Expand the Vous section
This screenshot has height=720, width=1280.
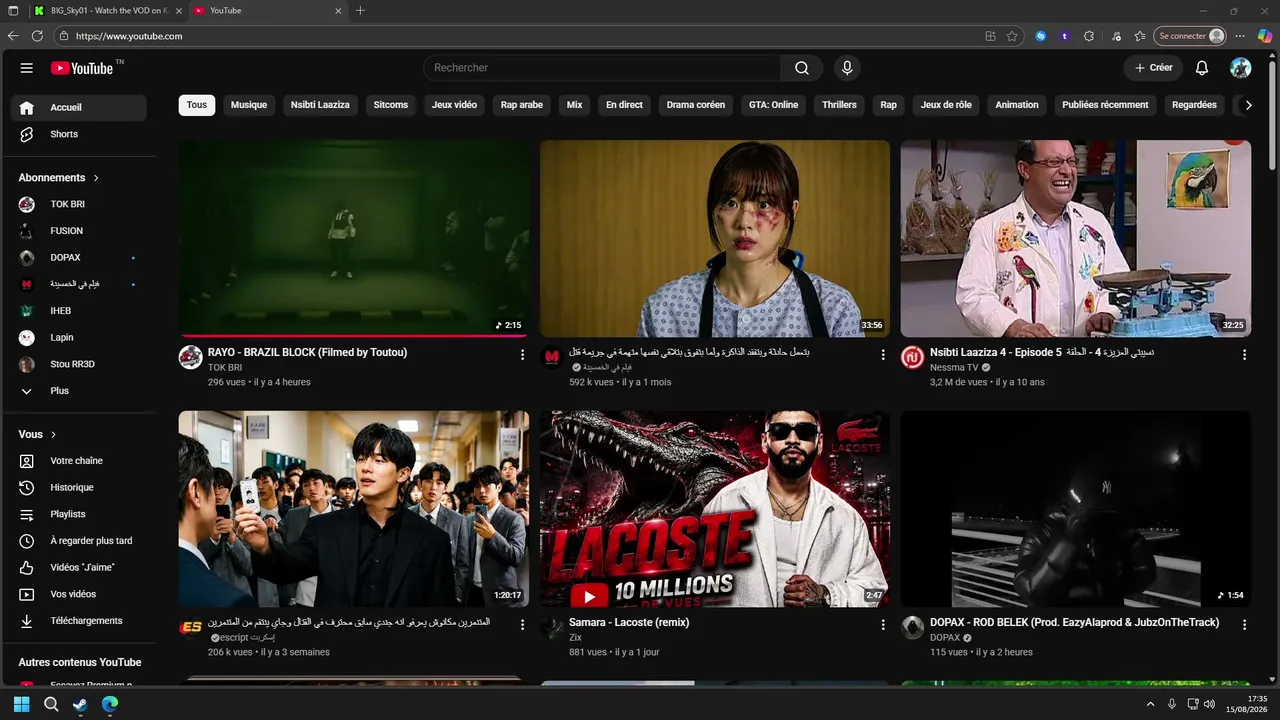[38, 435]
